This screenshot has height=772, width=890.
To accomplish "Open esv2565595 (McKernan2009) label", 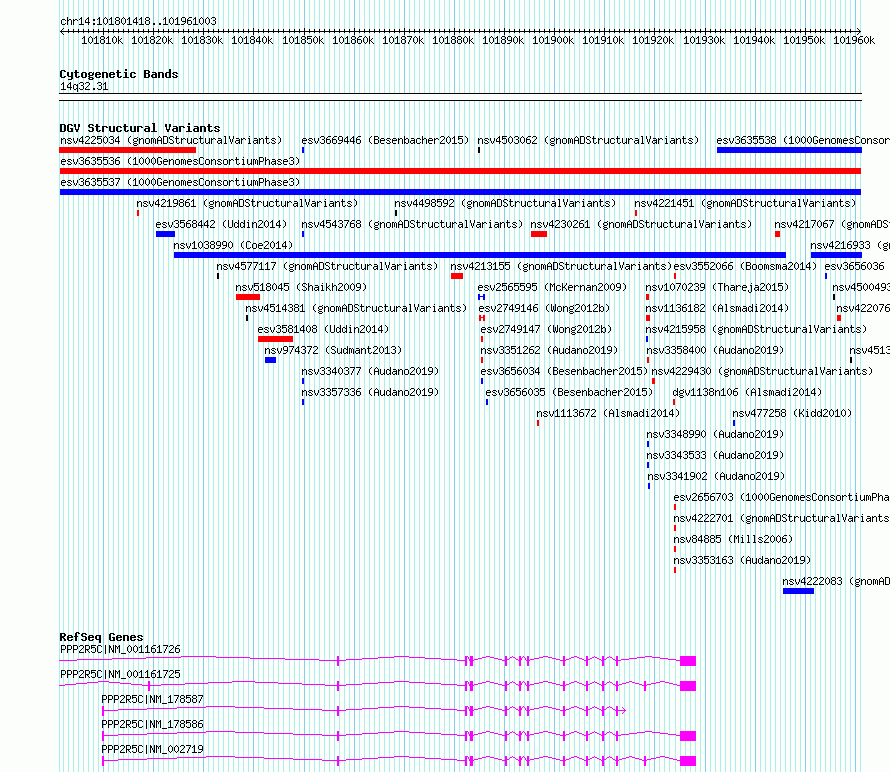I will click(x=552, y=287).
